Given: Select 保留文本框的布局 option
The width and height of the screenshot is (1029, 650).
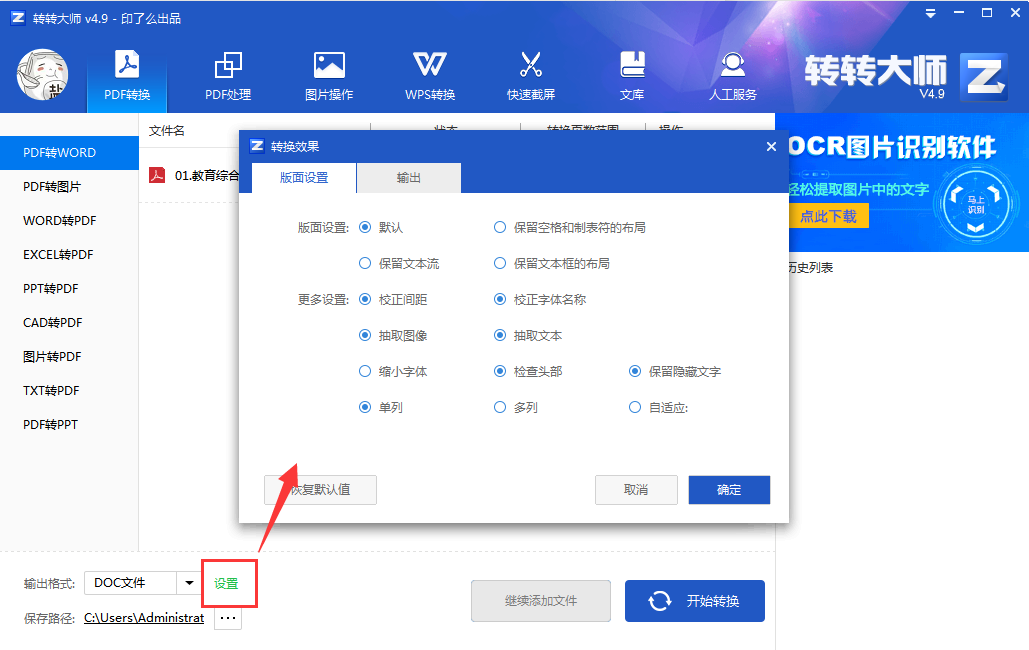Looking at the screenshot, I should tap(500, 263).
